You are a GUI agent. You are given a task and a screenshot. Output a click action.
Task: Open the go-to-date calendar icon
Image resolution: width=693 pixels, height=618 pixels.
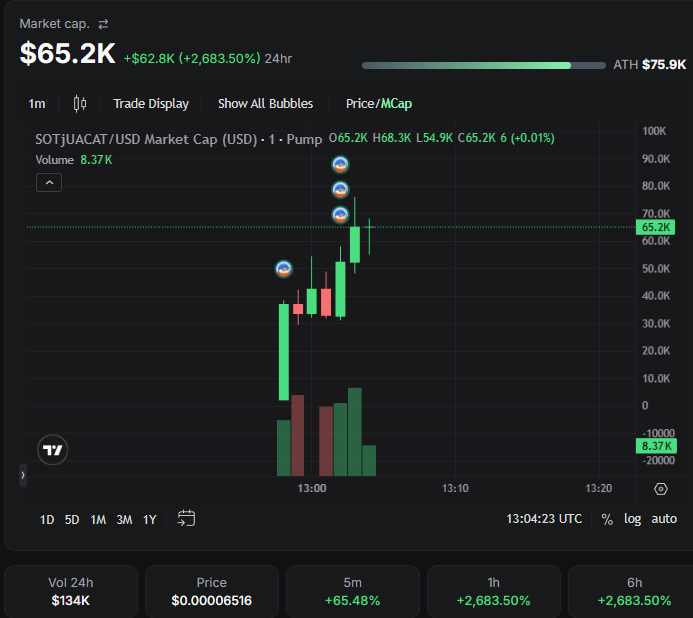point(186,518)
